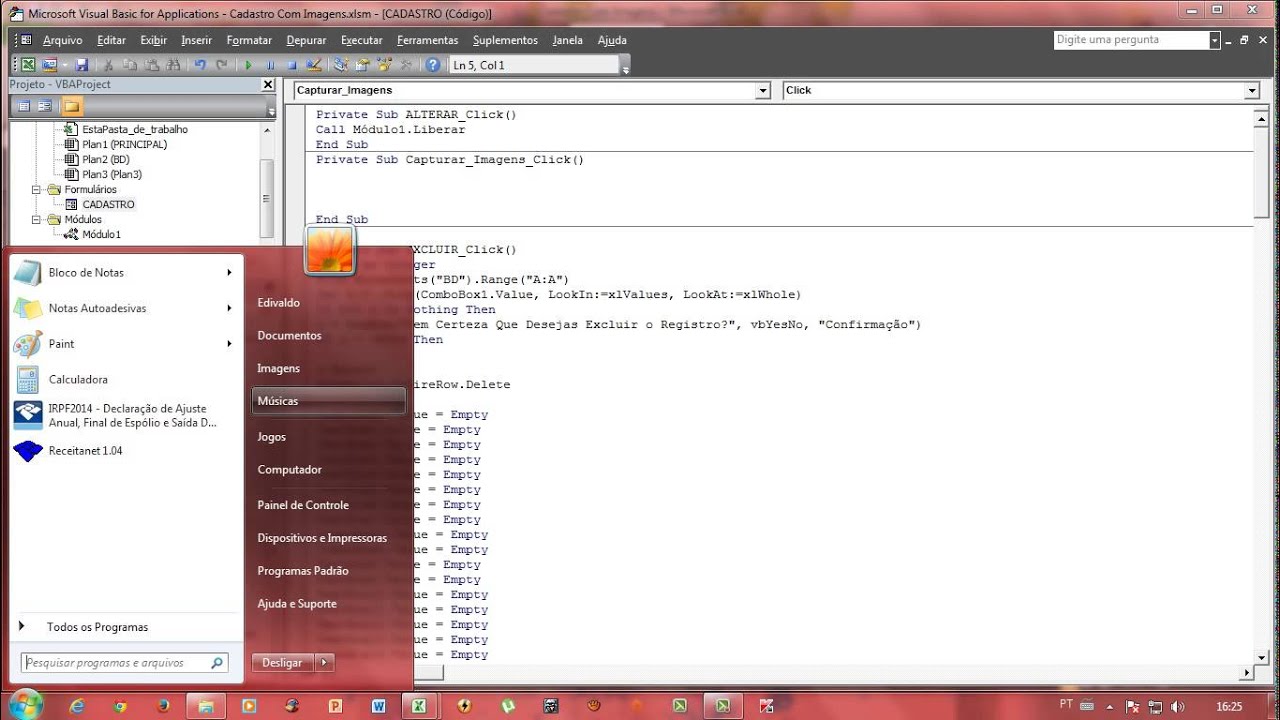Toggle Folders icon in Project panel
The image size is (1280, 720).
[72, 105]
